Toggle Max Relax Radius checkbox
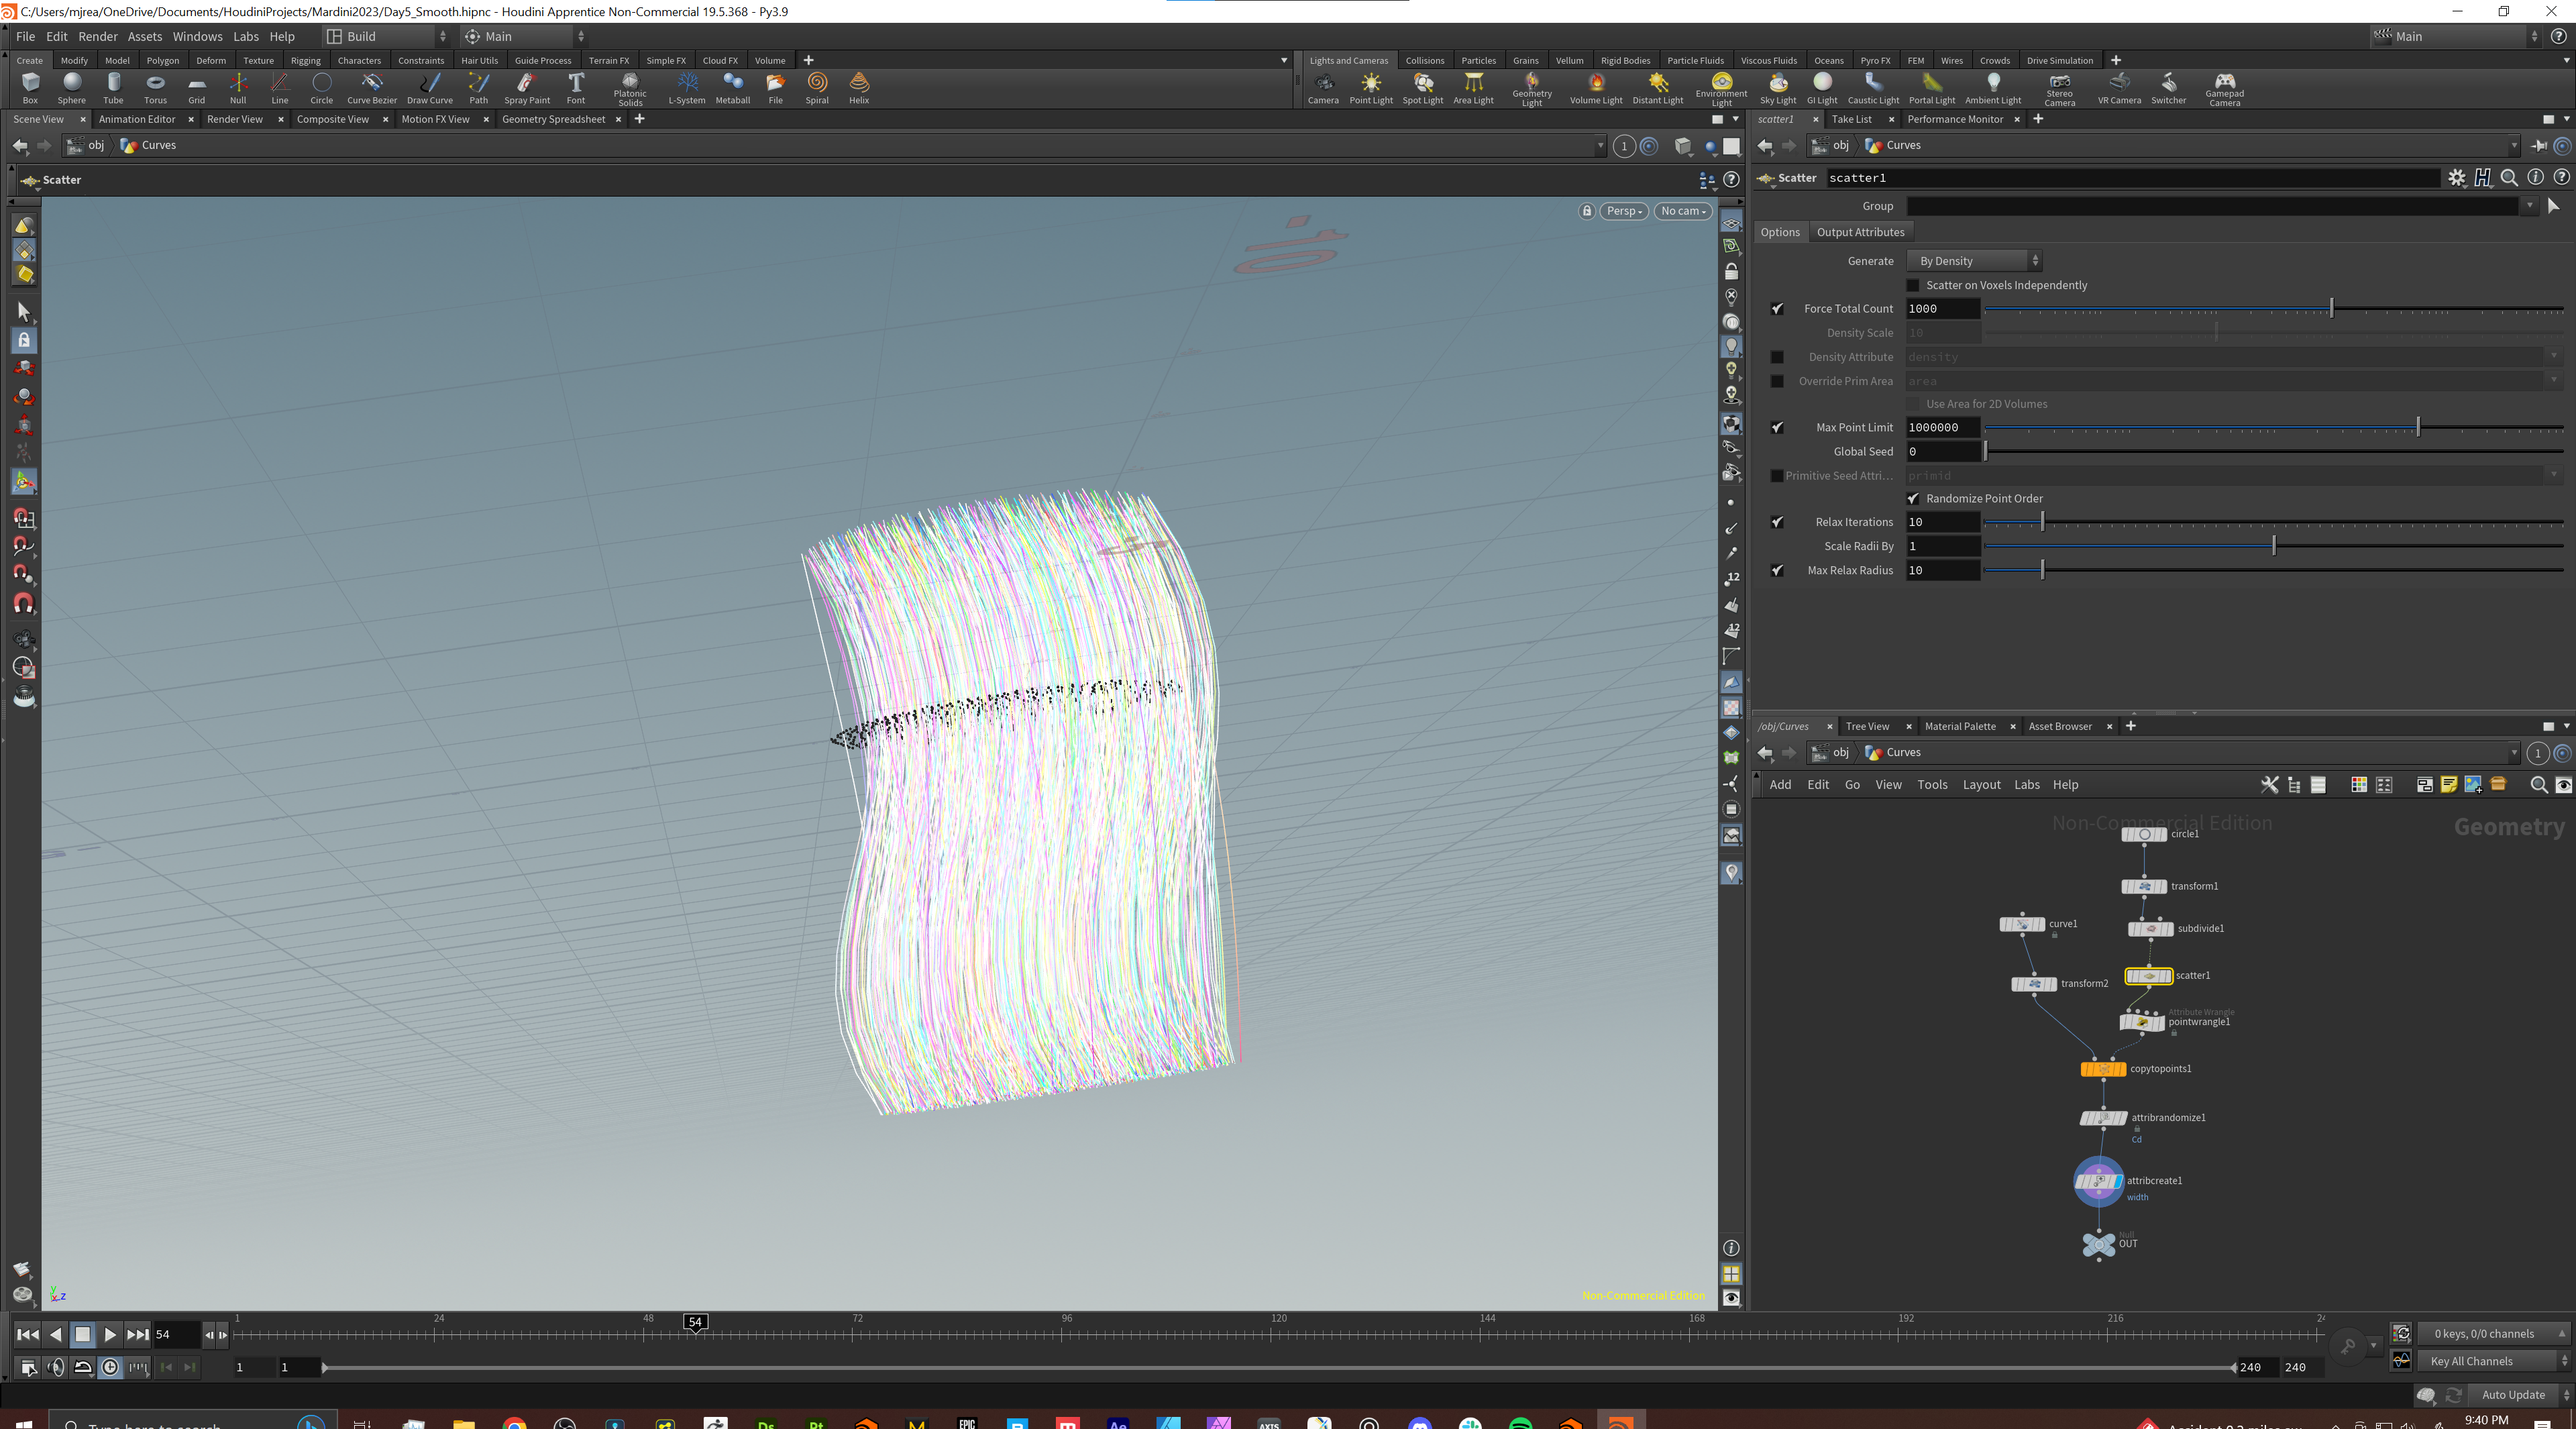Screen dimensions: 2576x1429 1777,570
